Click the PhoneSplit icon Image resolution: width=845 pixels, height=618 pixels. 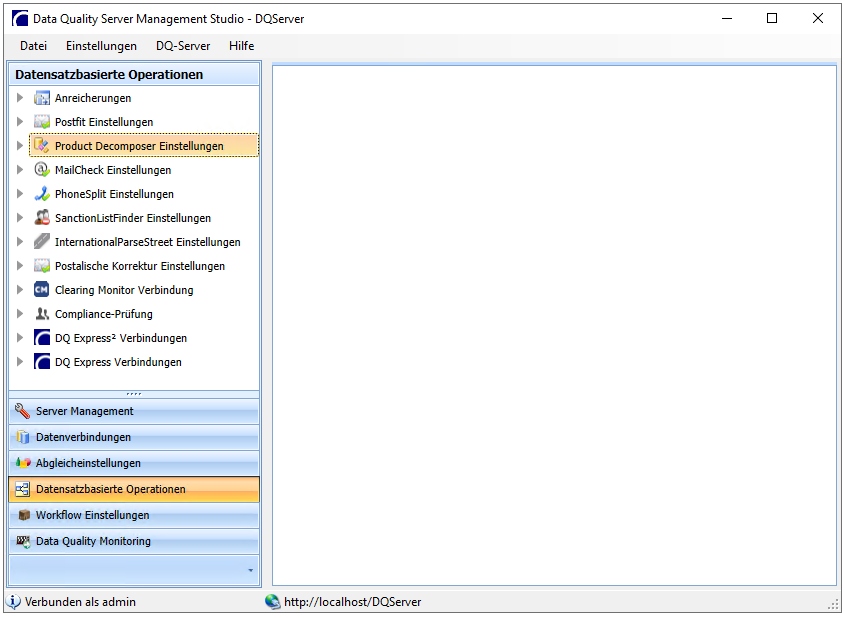pos(41,193)
